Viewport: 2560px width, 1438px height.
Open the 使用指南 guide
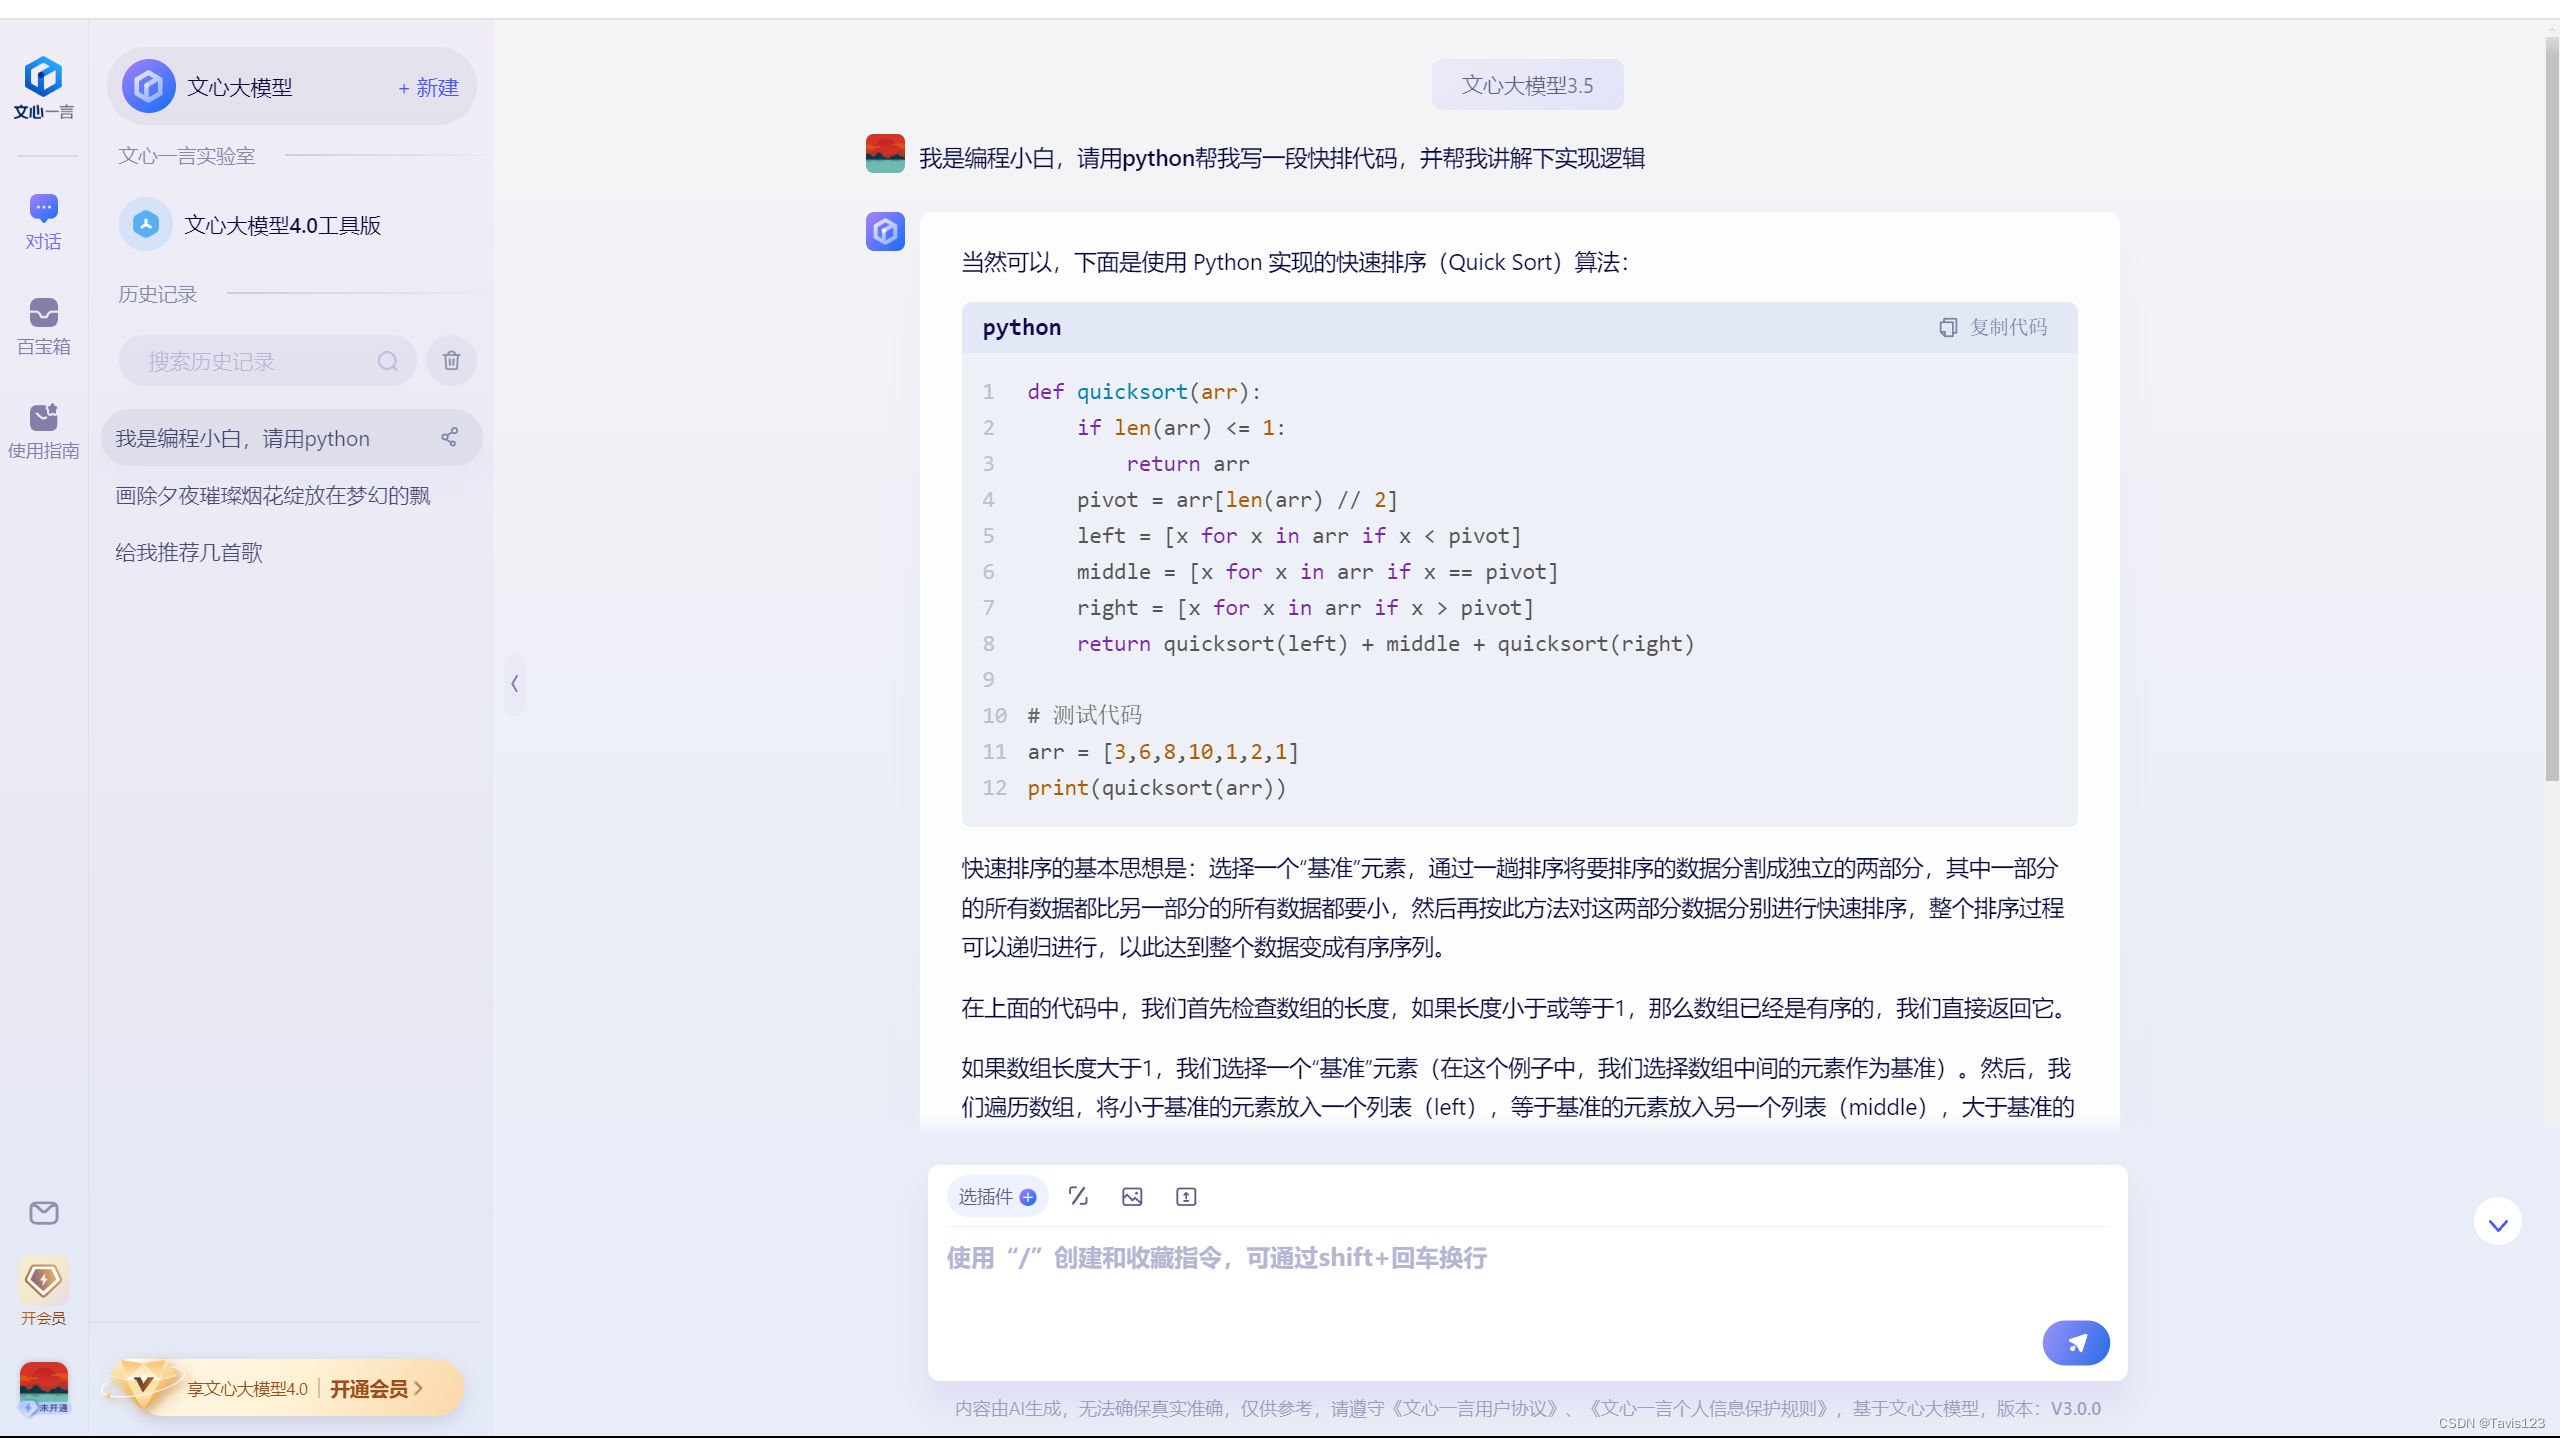coord(44,432)
